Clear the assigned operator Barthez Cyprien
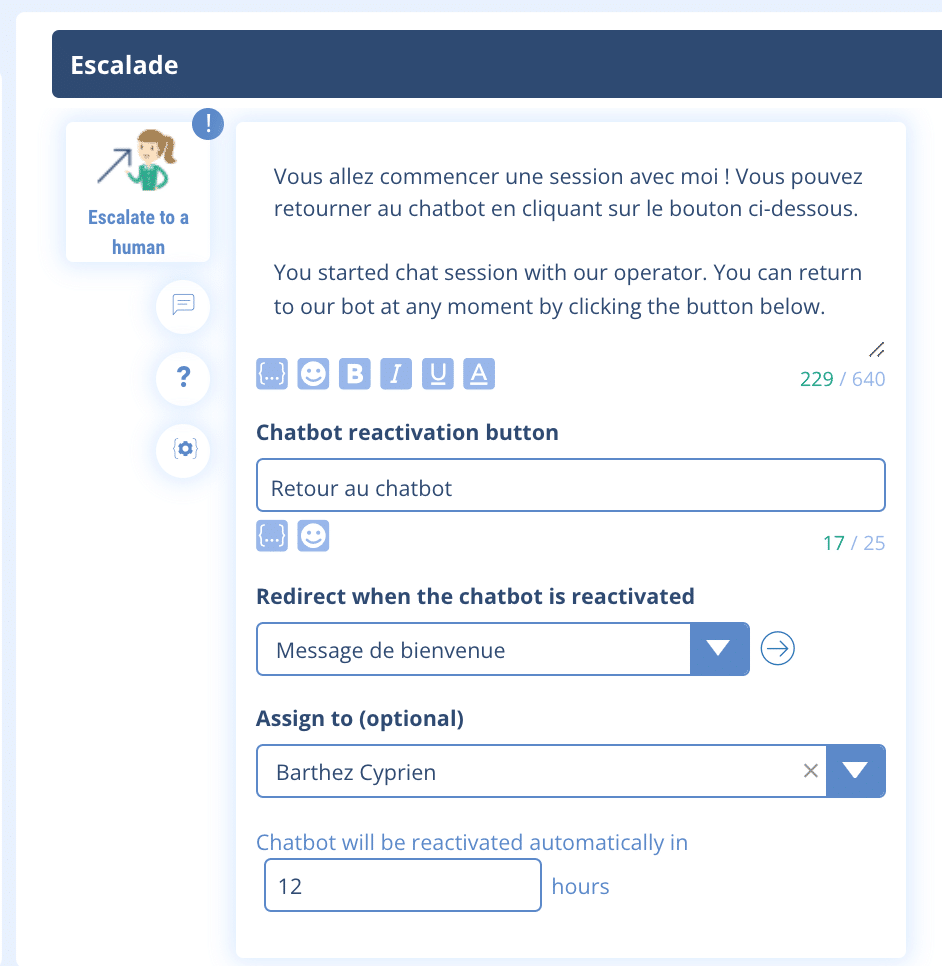The height and width of the screenshot is (966, 942). click(x=811, y=771)
